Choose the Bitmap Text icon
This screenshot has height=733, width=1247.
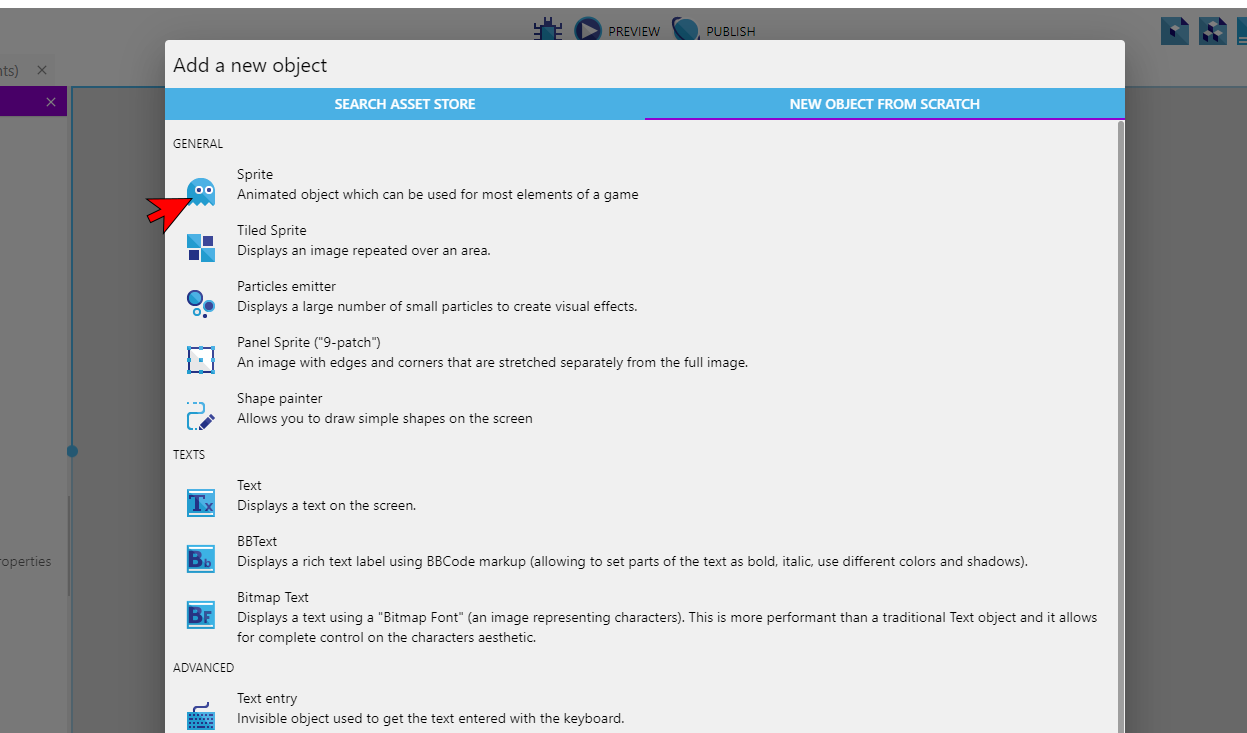click(x=201, y=615)
